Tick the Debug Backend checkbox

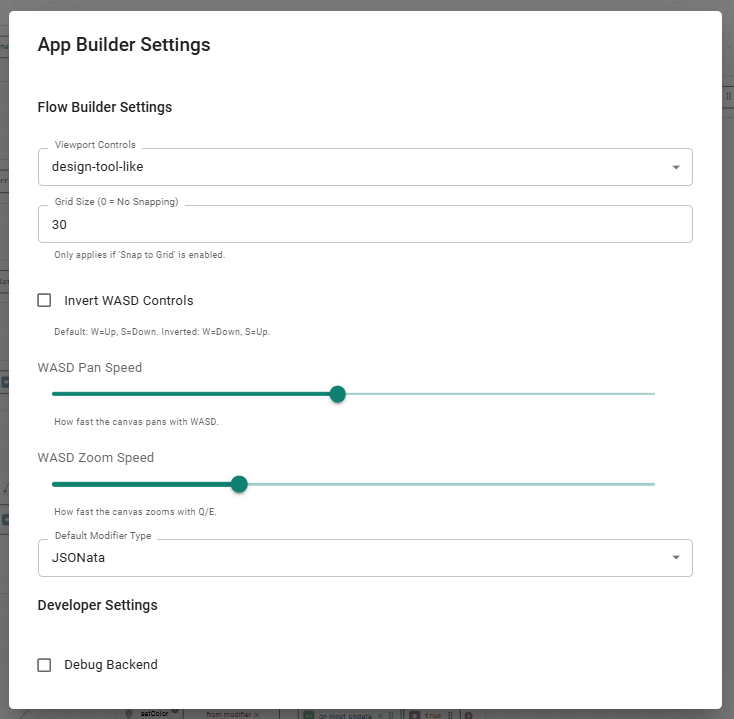click(44, 665)
